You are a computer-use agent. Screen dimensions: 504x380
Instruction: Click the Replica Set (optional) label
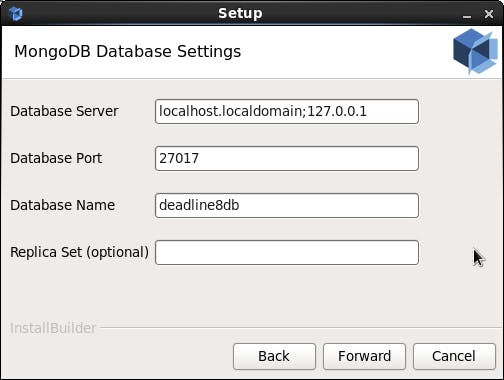click(80, 252)
